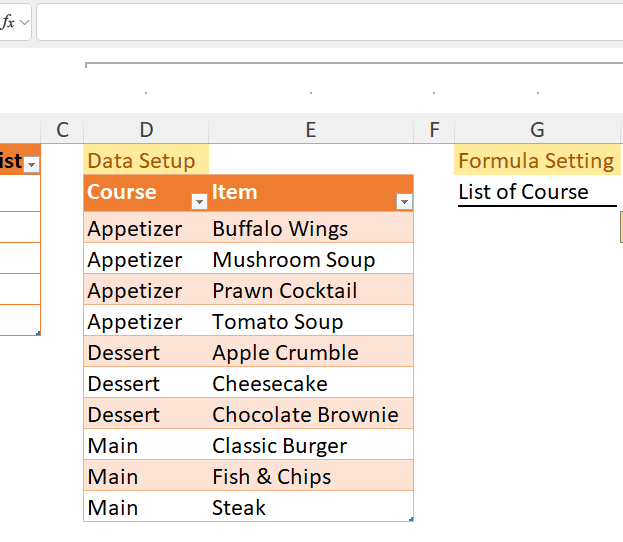Open the filter dropdown on the left table header
This screenshot has width=623, height=542.
pyautogui.click(x=31, y=163)
